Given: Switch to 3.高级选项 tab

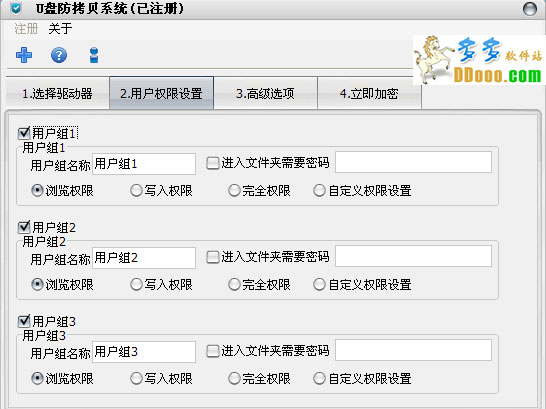Looking at the screenshot, I should coord(265,93).
